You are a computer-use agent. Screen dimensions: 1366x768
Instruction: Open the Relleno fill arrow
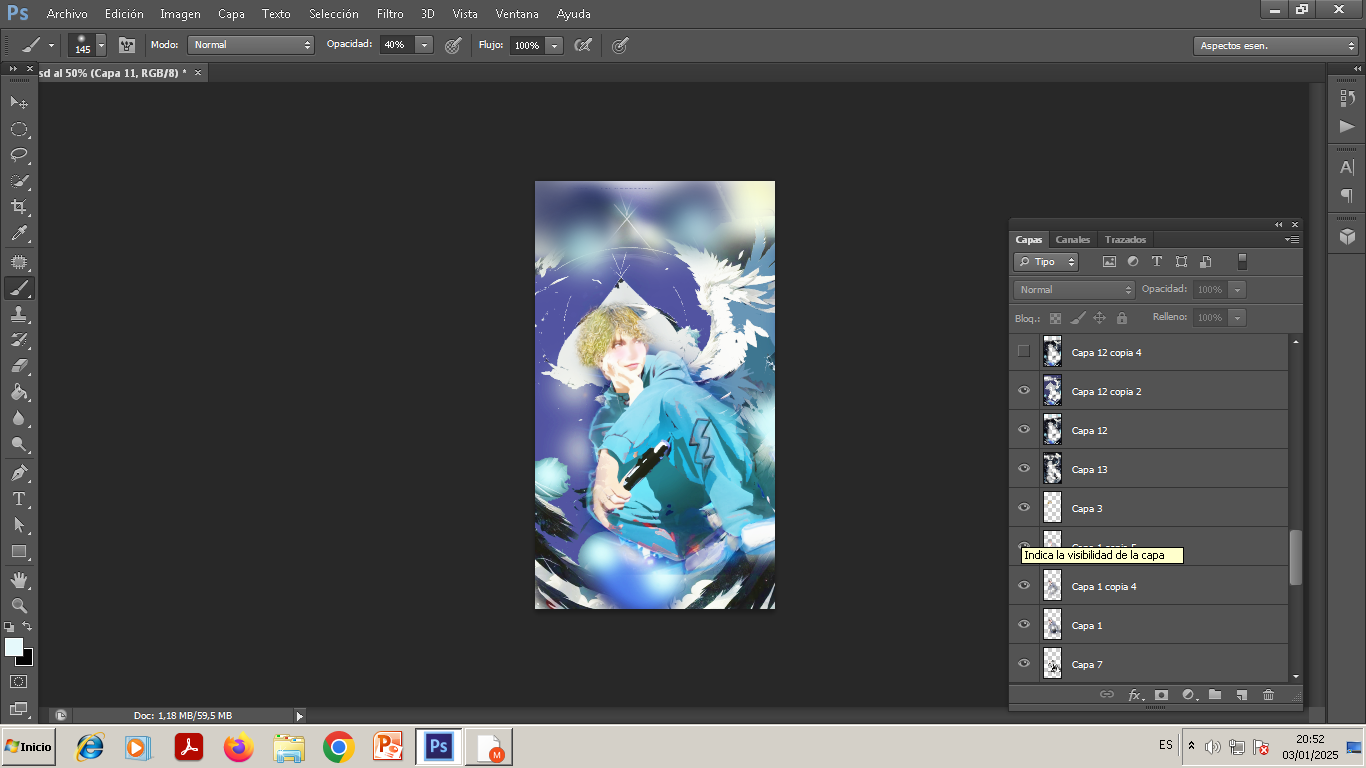1238,318
